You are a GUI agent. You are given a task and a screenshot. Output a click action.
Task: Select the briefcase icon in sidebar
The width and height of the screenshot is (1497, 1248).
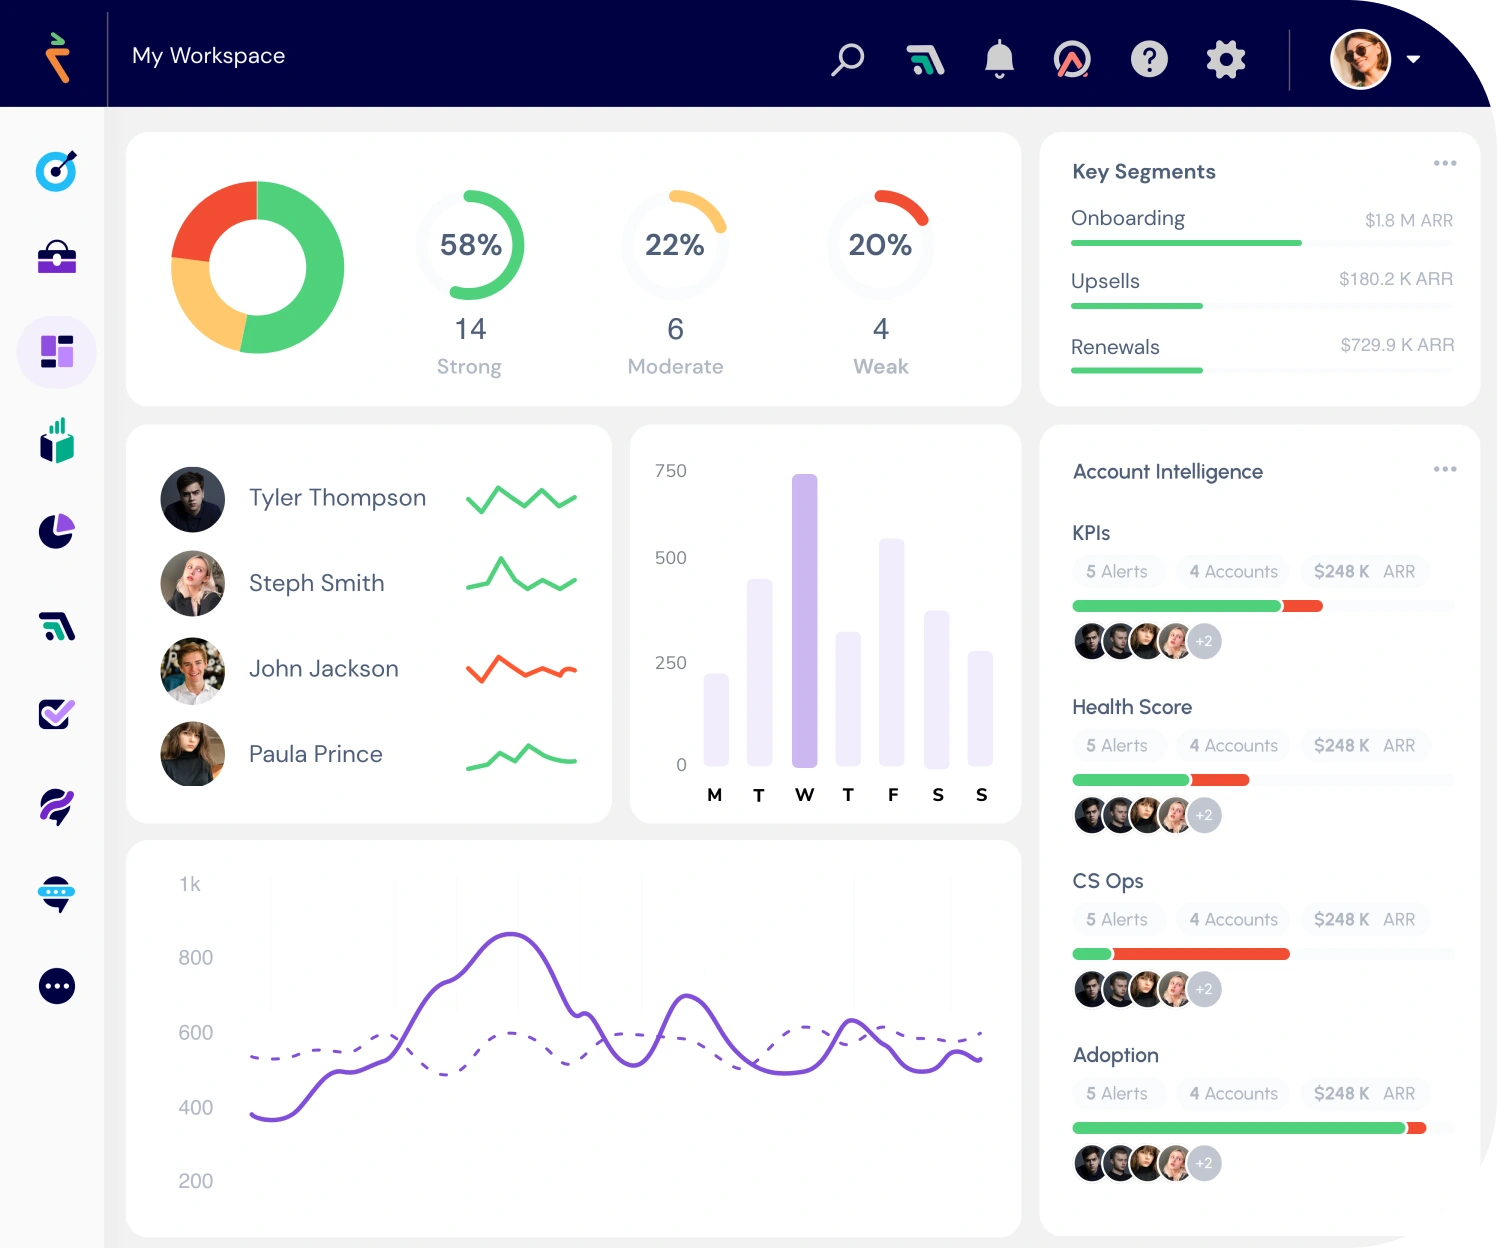[x=57, y=257]
